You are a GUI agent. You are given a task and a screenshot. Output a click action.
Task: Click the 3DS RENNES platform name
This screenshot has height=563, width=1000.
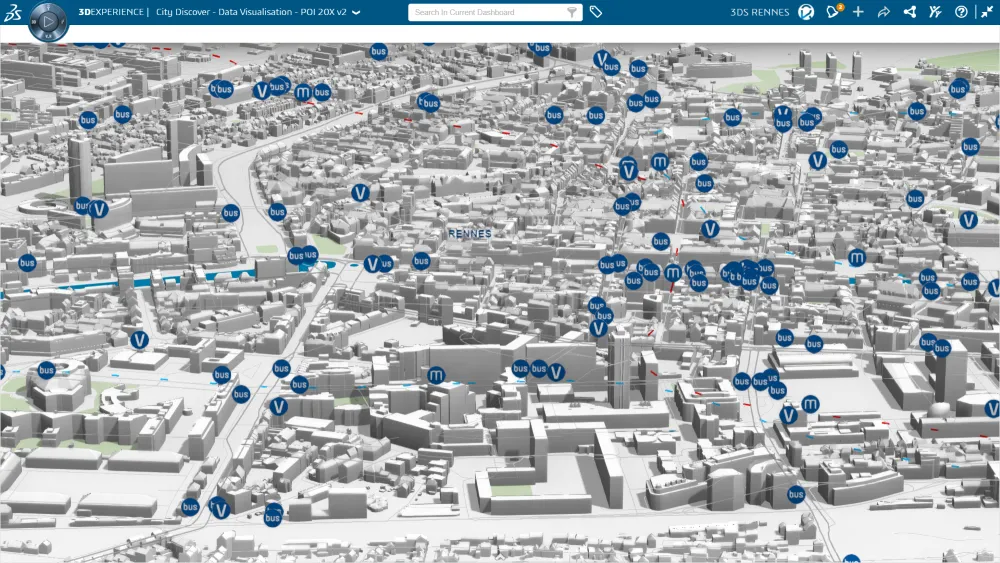760,12
